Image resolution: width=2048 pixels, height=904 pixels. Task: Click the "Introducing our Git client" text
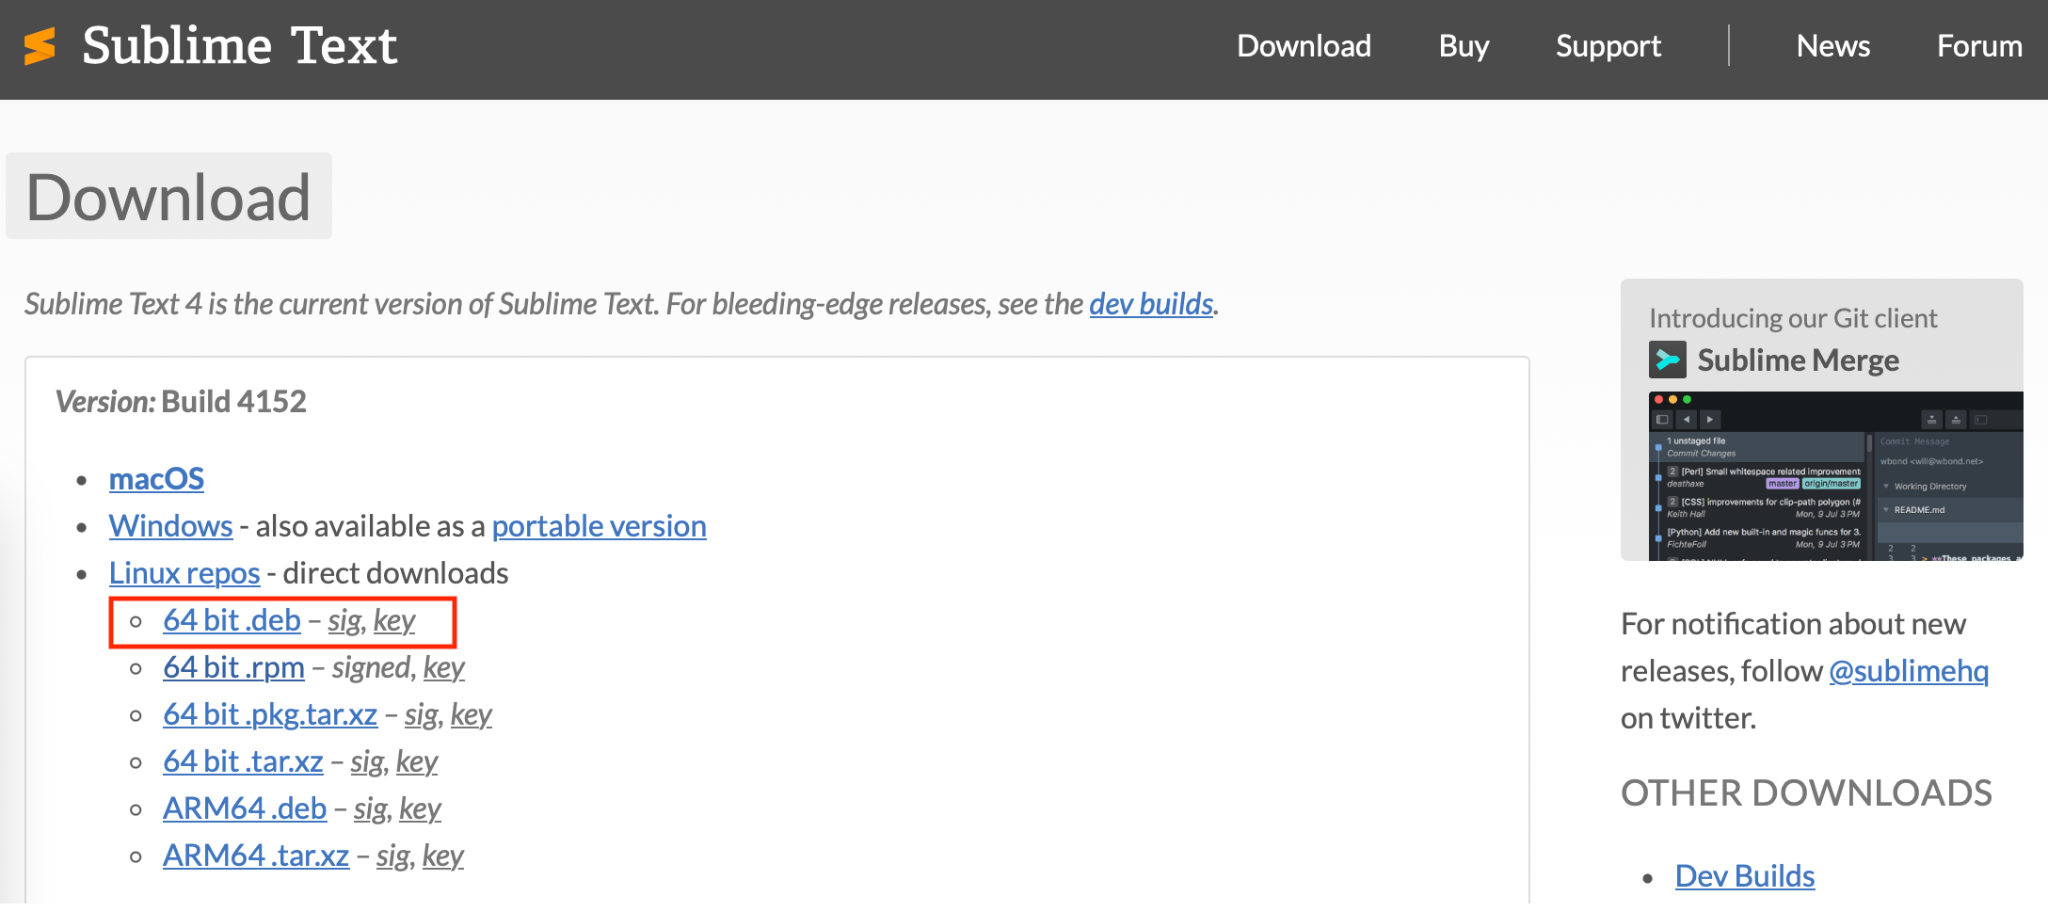pyautogui.click(x=1793, y=318)
